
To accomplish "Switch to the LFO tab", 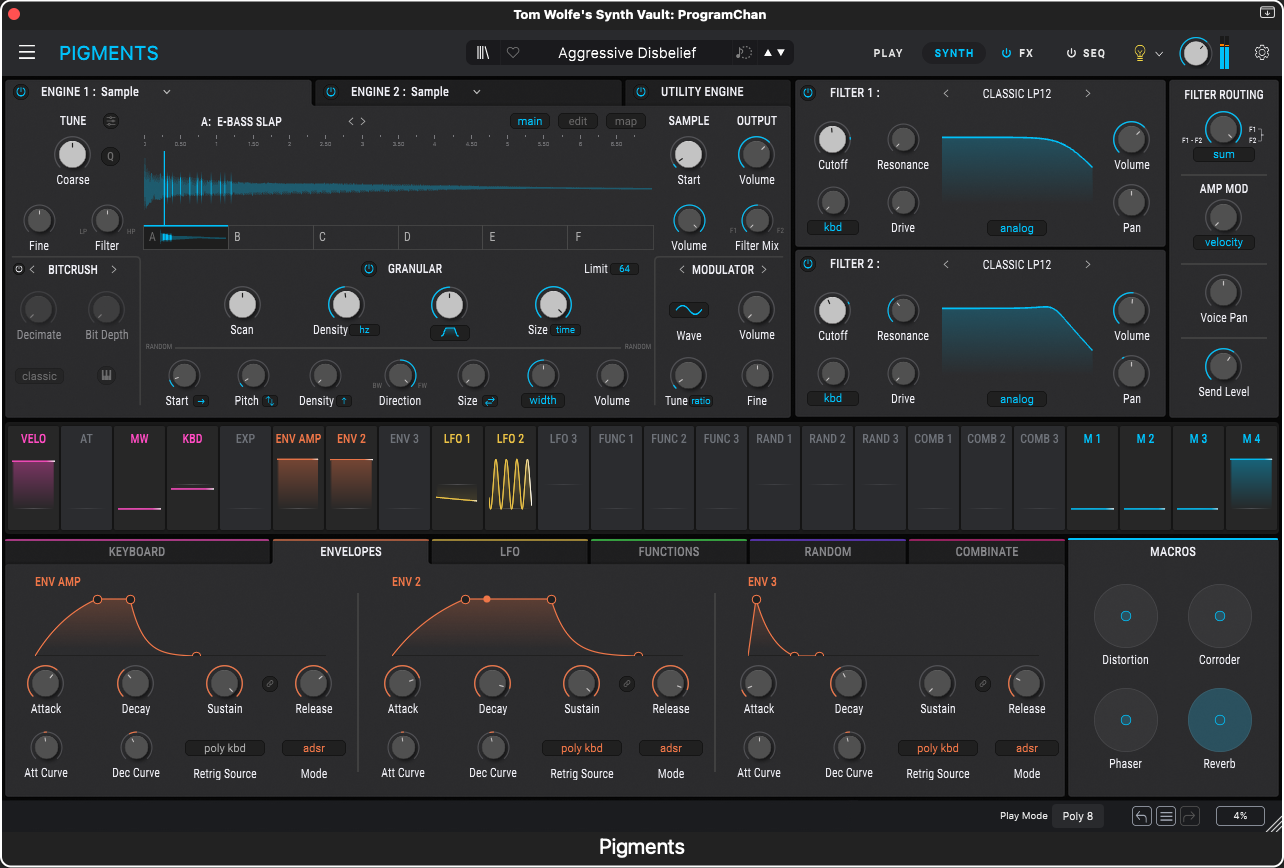I will 510,552.
